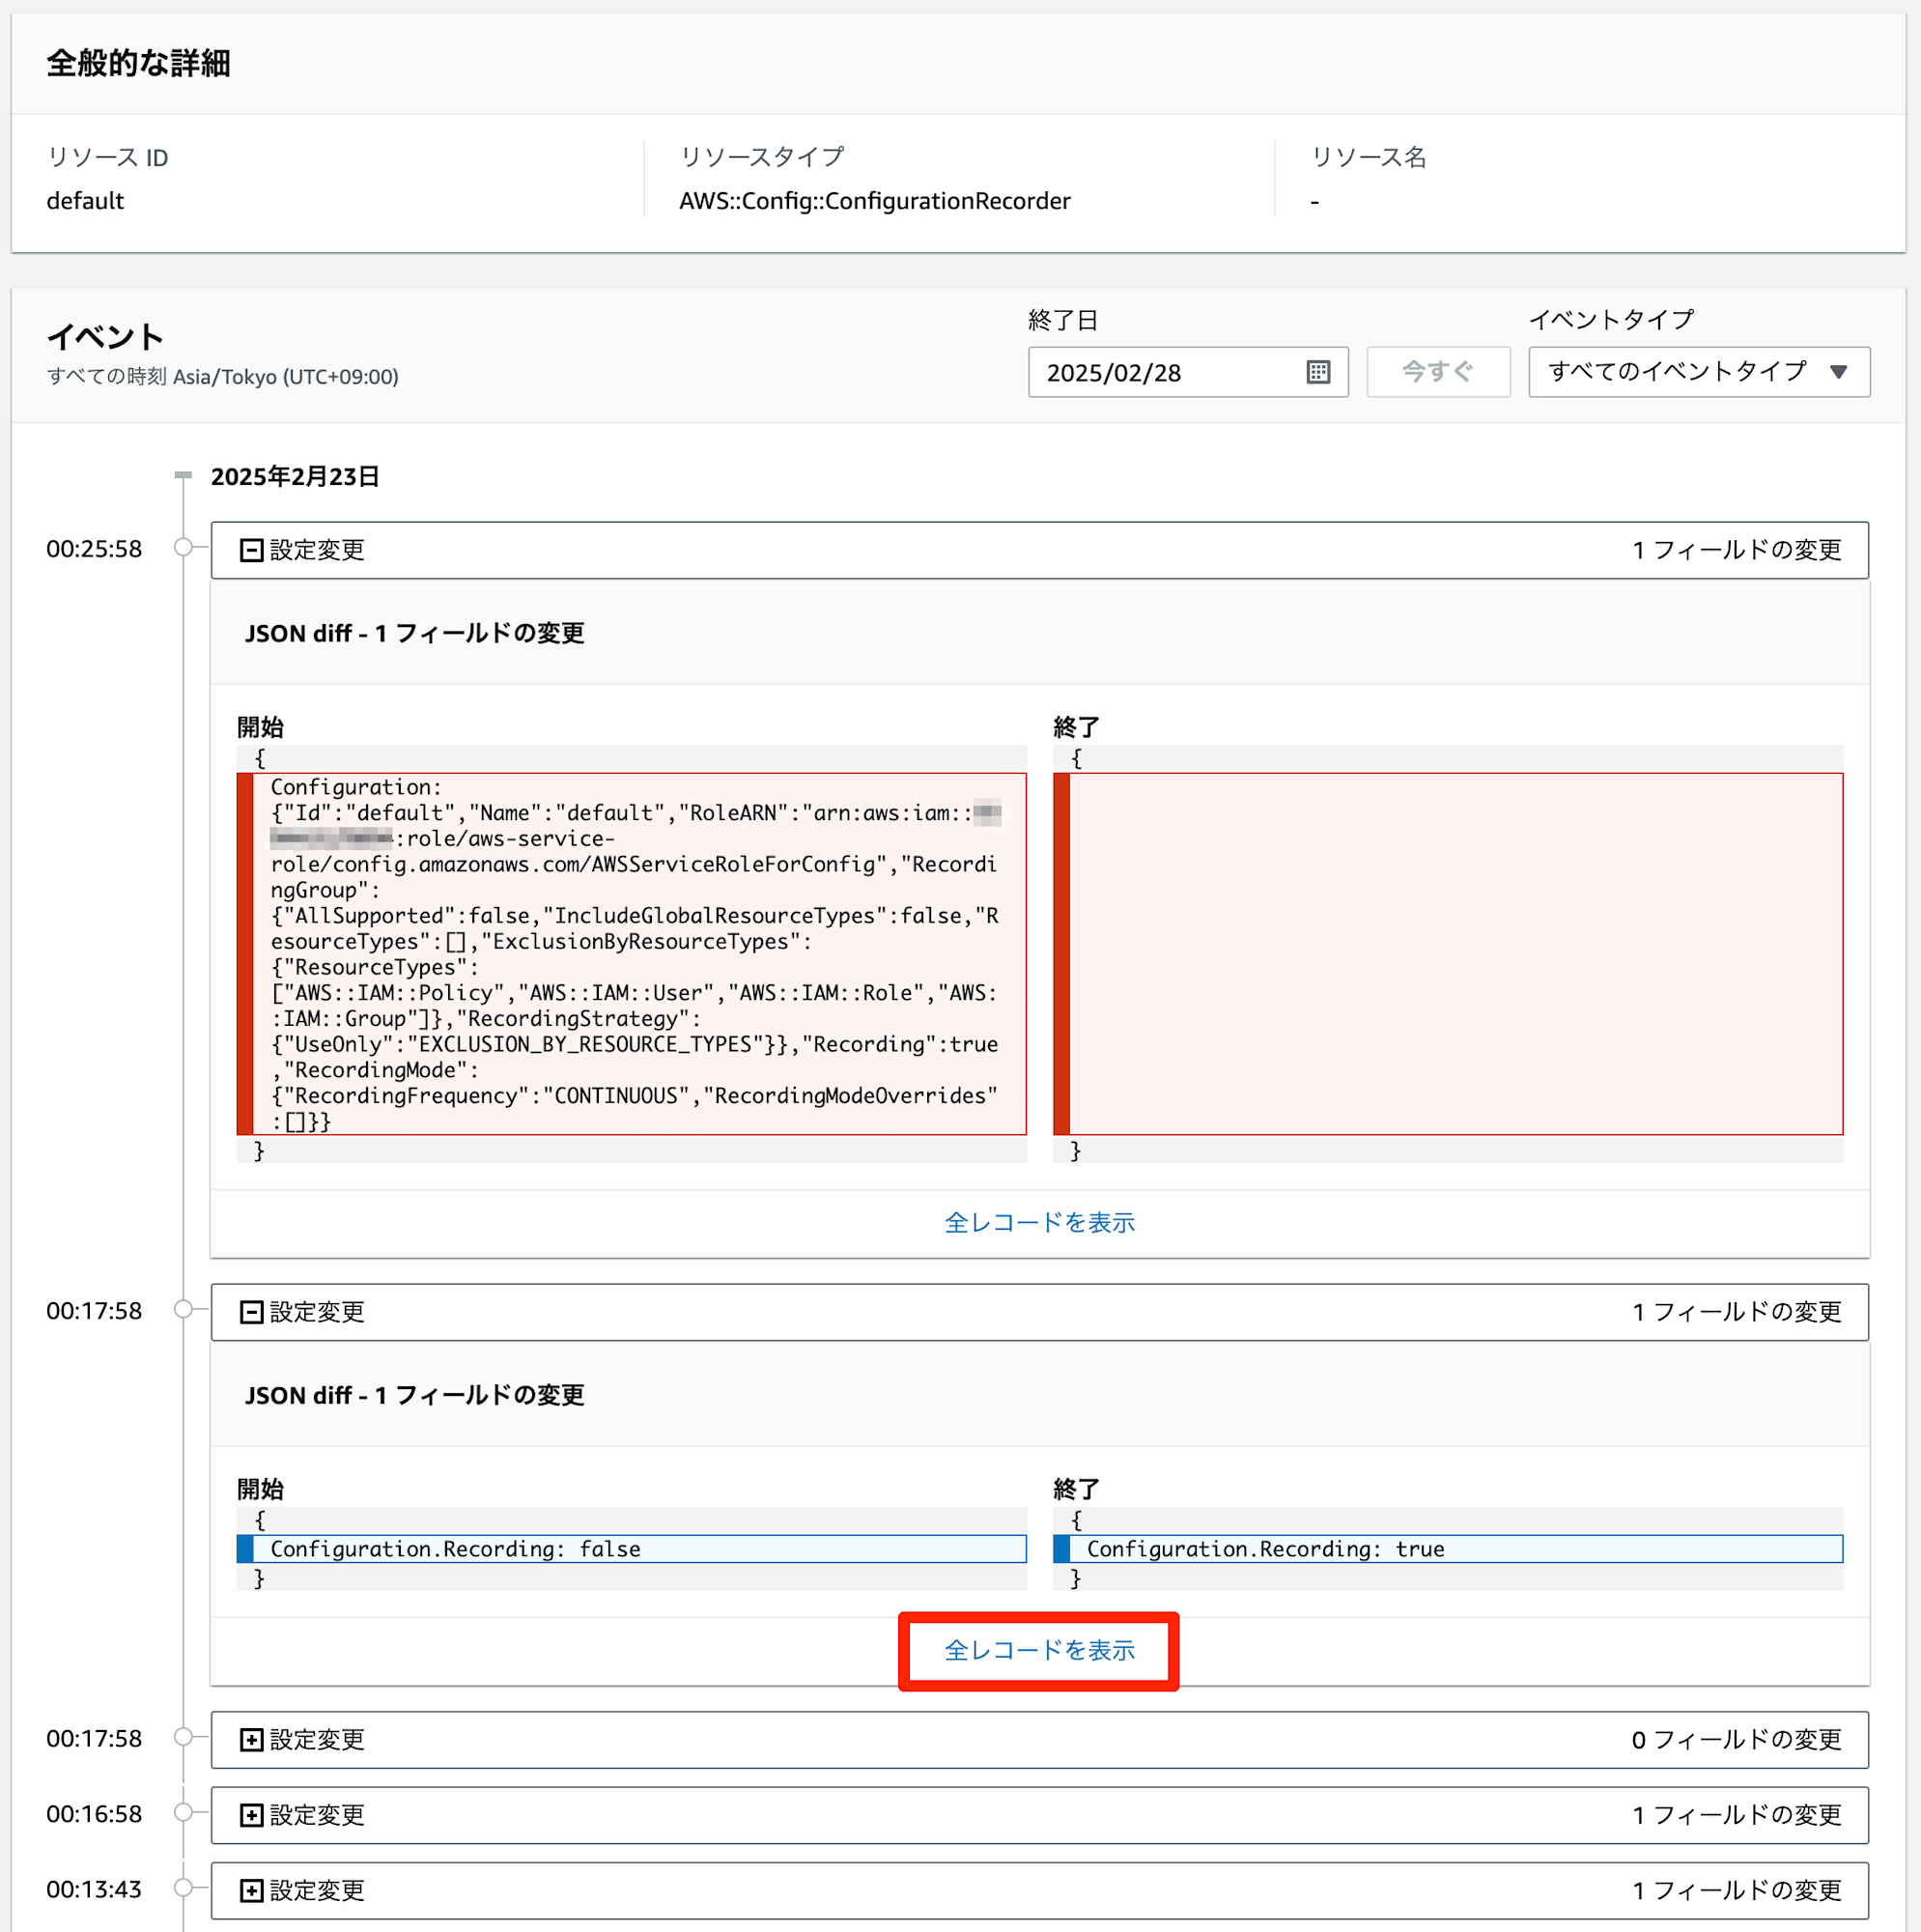Click the 00:13:43 timestamp
The image size is (1921, 1932).
pos(94,1889)
